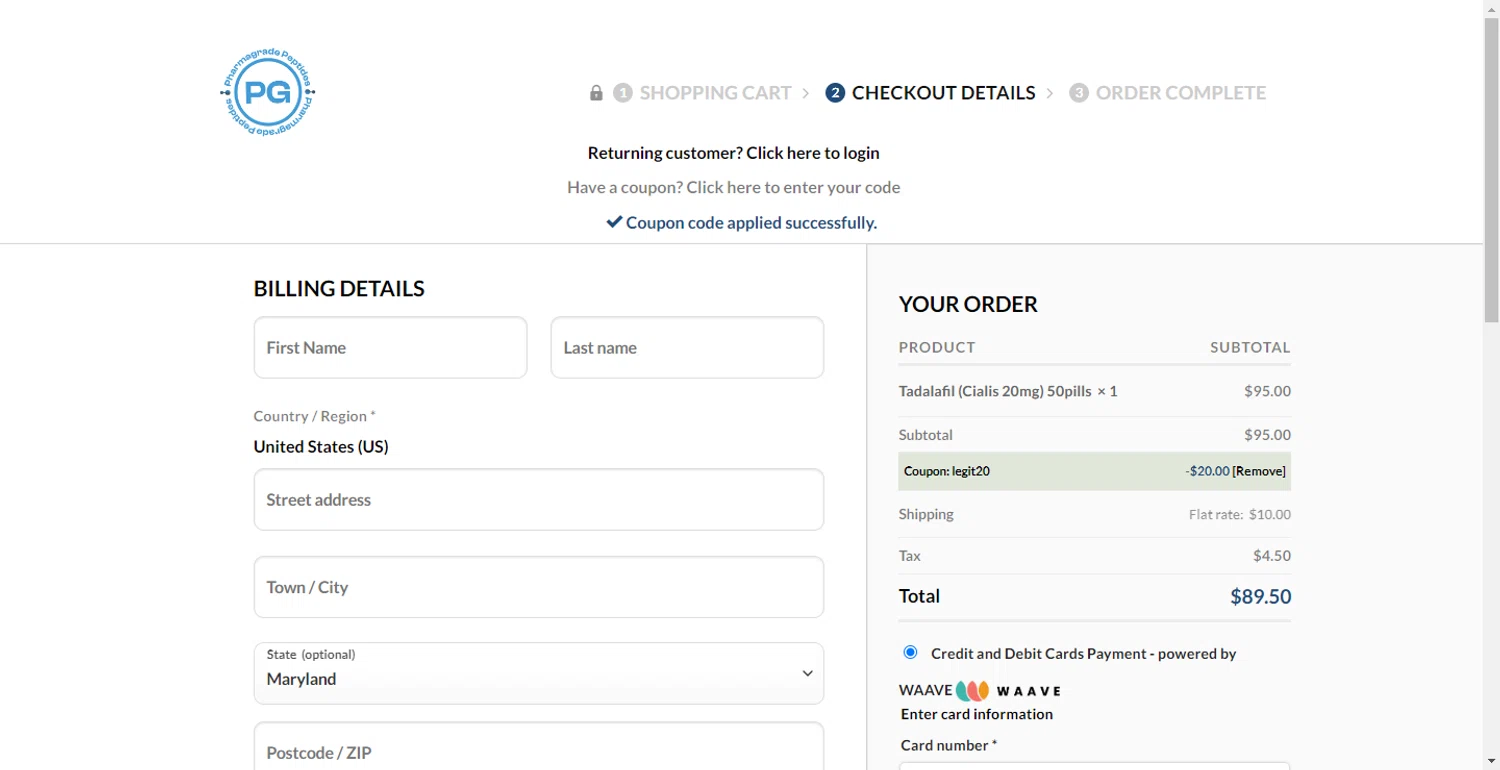
Task: Click the 'Country / Region *' label
Action: 315,416
